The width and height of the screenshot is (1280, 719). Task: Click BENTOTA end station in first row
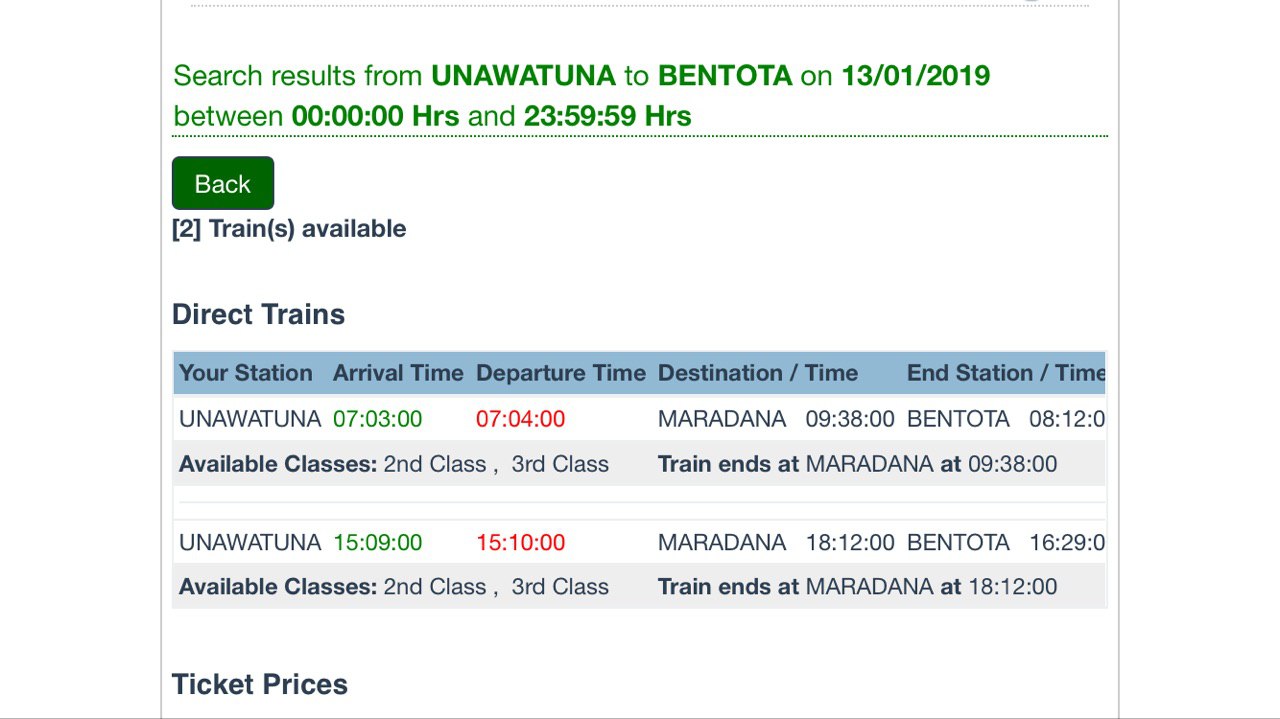958,419
